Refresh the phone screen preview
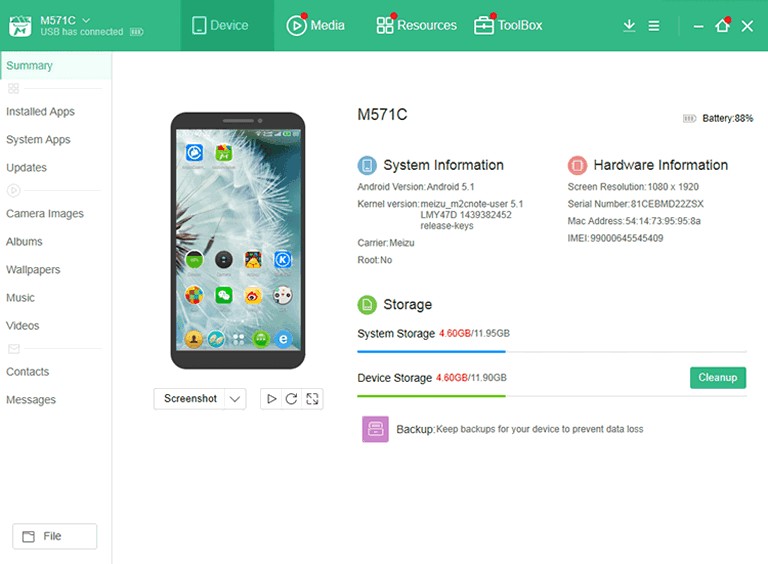 pos(291,399)
